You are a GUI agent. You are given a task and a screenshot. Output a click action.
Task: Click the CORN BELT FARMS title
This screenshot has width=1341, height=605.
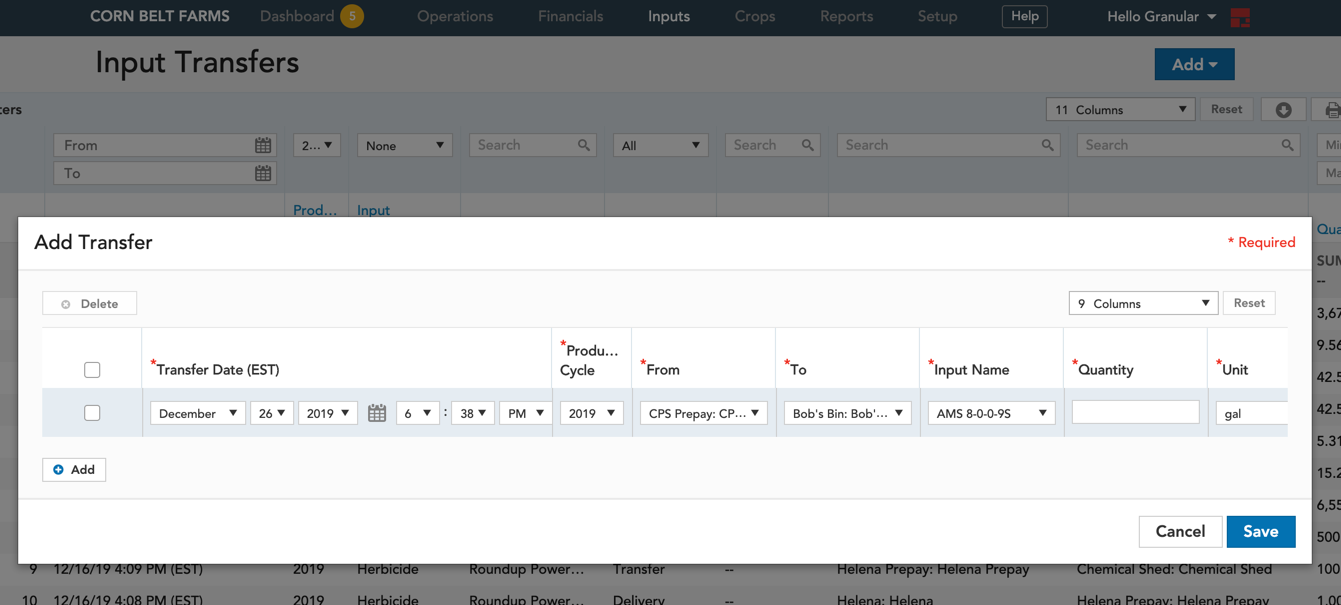[160, 17]
